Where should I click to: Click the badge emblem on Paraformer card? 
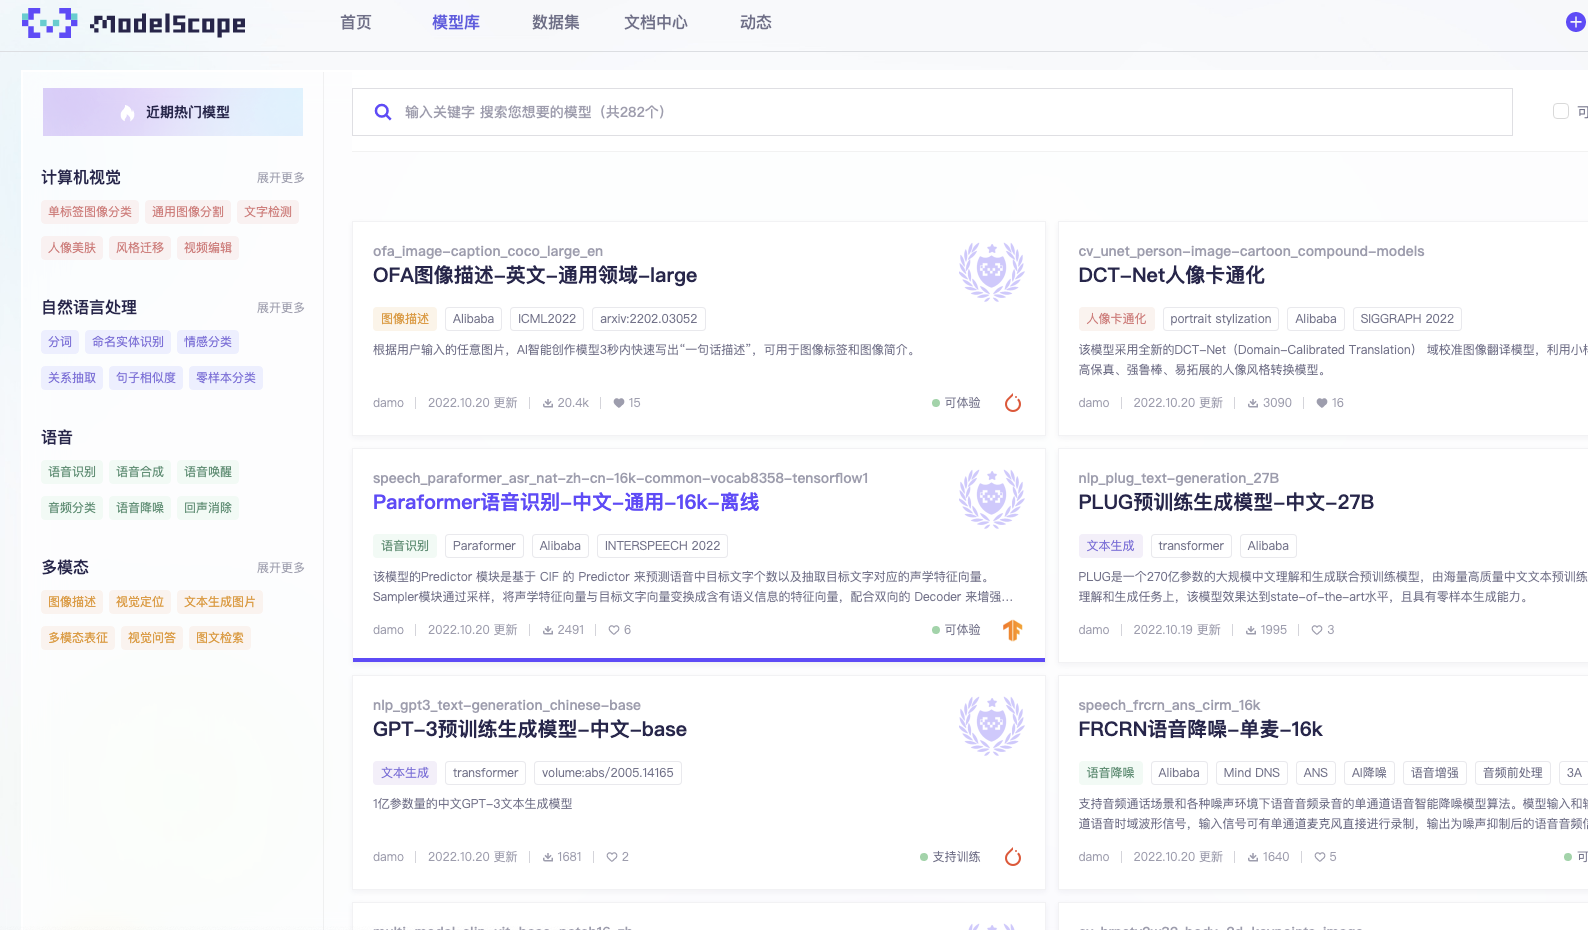pyautogui.click(x=991, y=498)
